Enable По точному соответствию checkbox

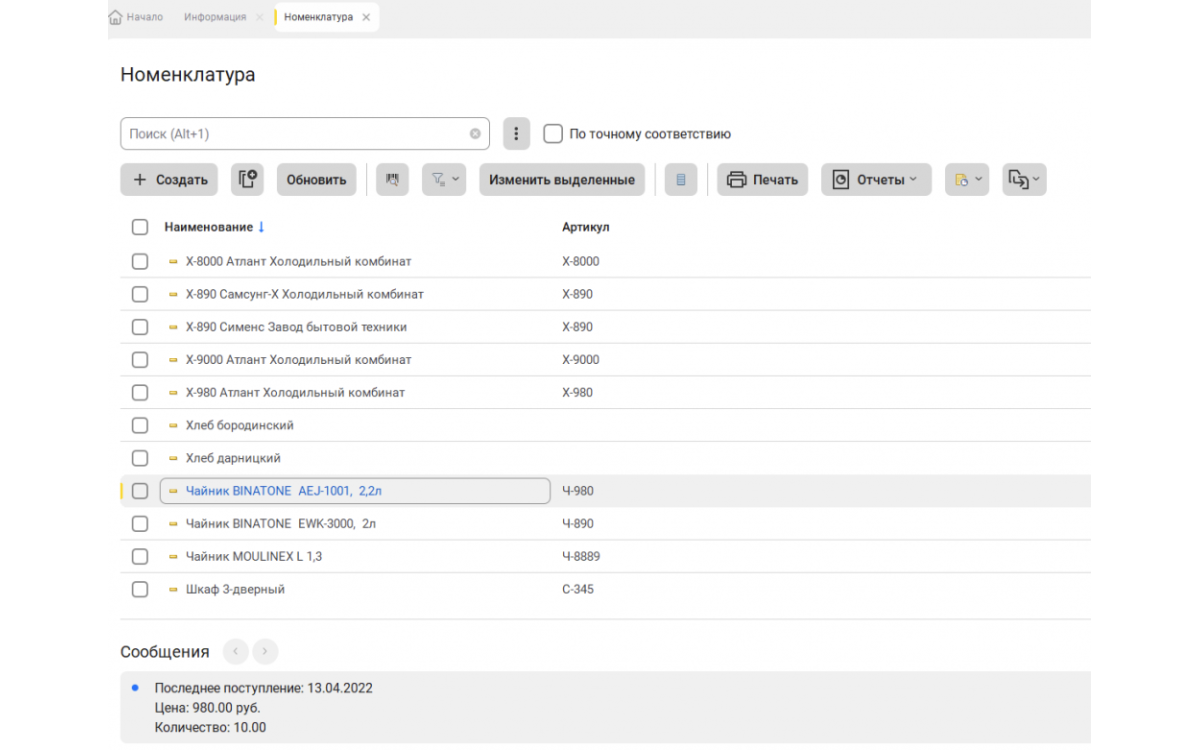click(553, 134)
